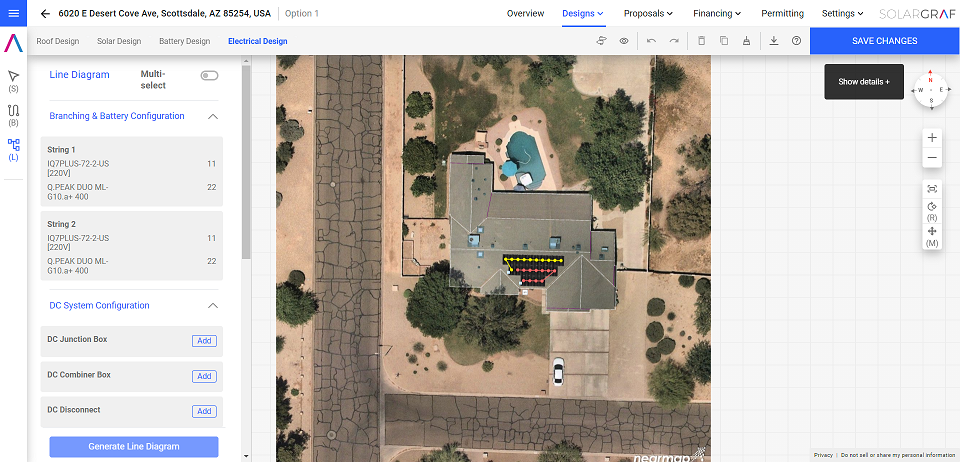Screen dimensions: 960x462
Task: Open the Financing dropdown menu
Action: coord(717,13)
